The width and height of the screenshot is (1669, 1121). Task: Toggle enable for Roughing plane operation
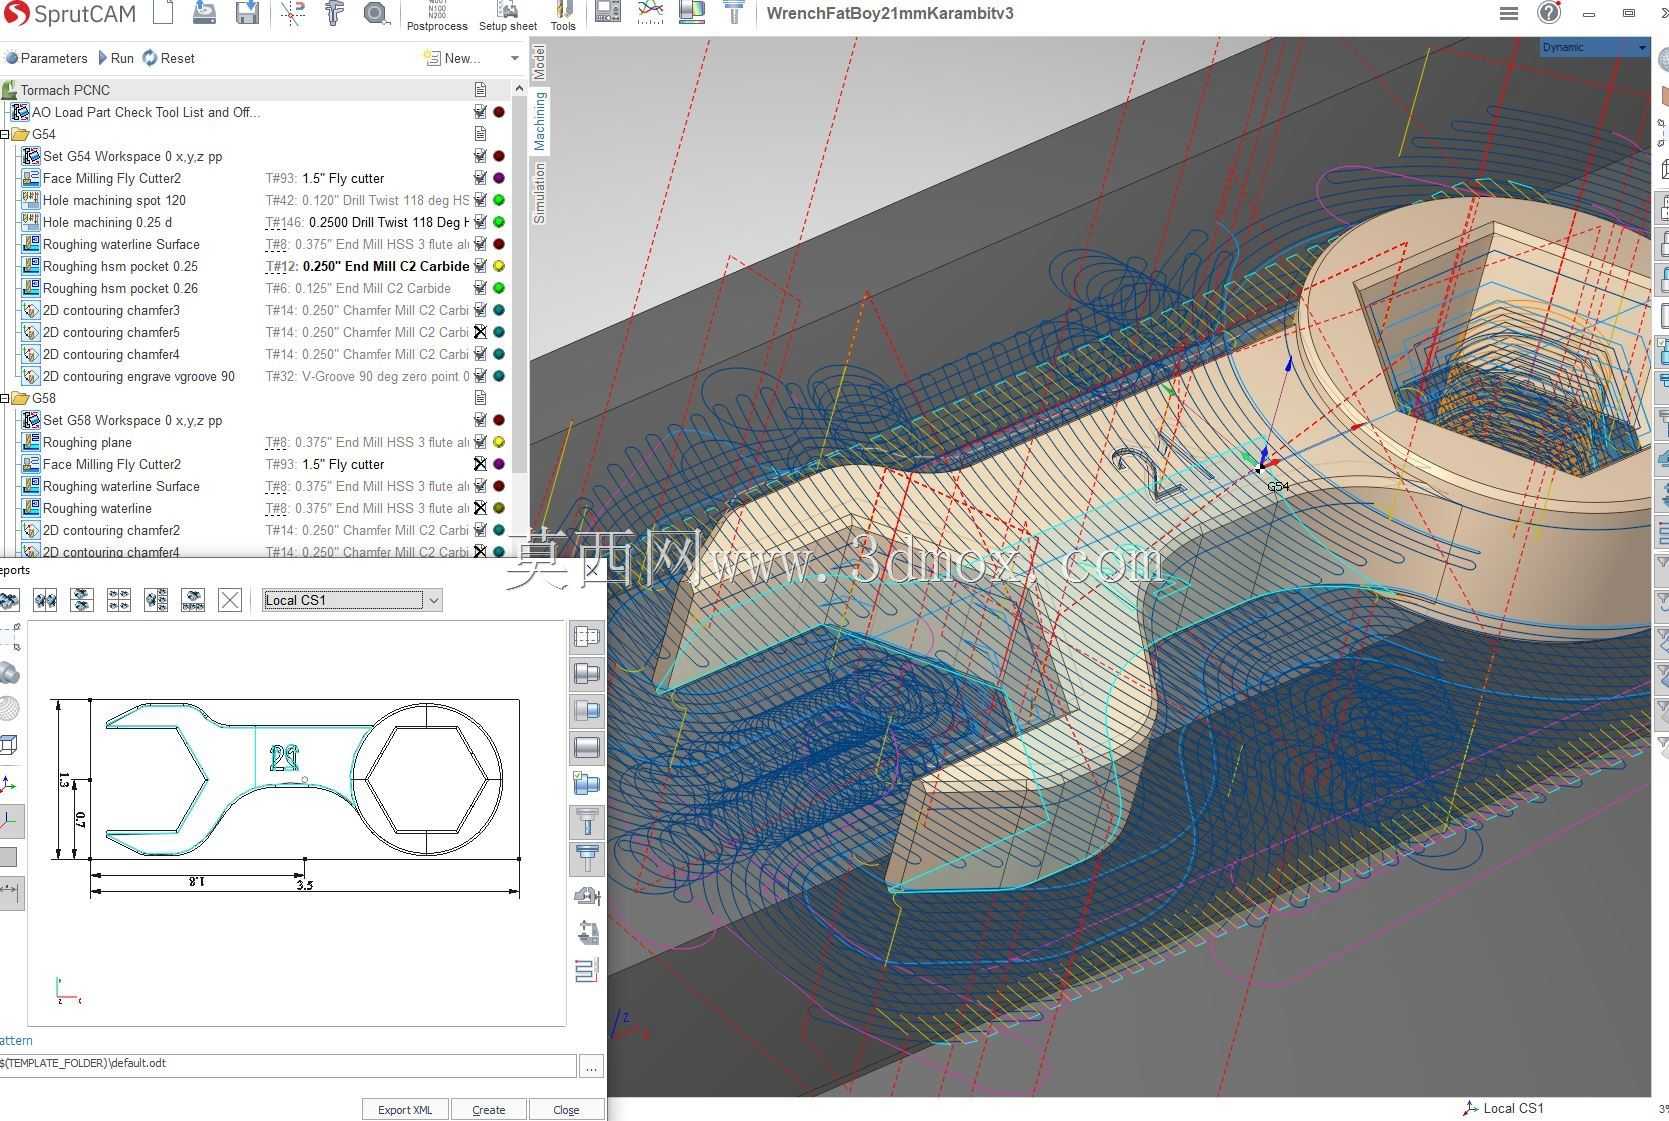(480, 442)
